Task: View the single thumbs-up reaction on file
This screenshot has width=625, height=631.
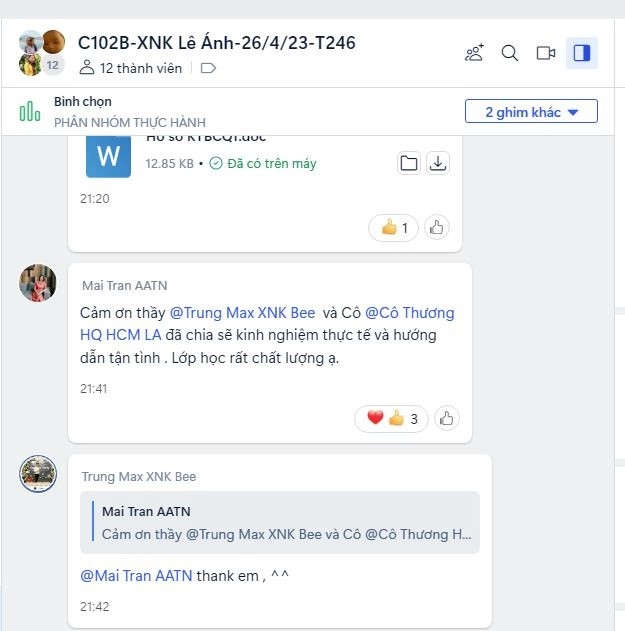Action: click(393, 228)
